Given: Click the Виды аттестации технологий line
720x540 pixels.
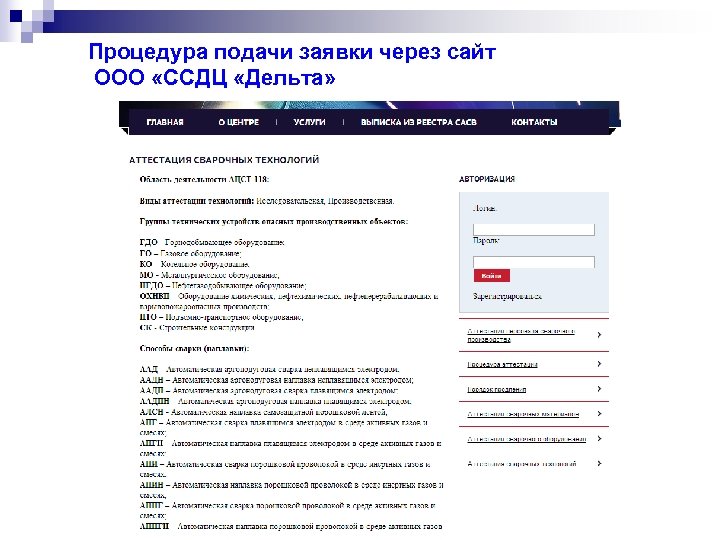Looking at the screenshot, I should tap(267, 201).
